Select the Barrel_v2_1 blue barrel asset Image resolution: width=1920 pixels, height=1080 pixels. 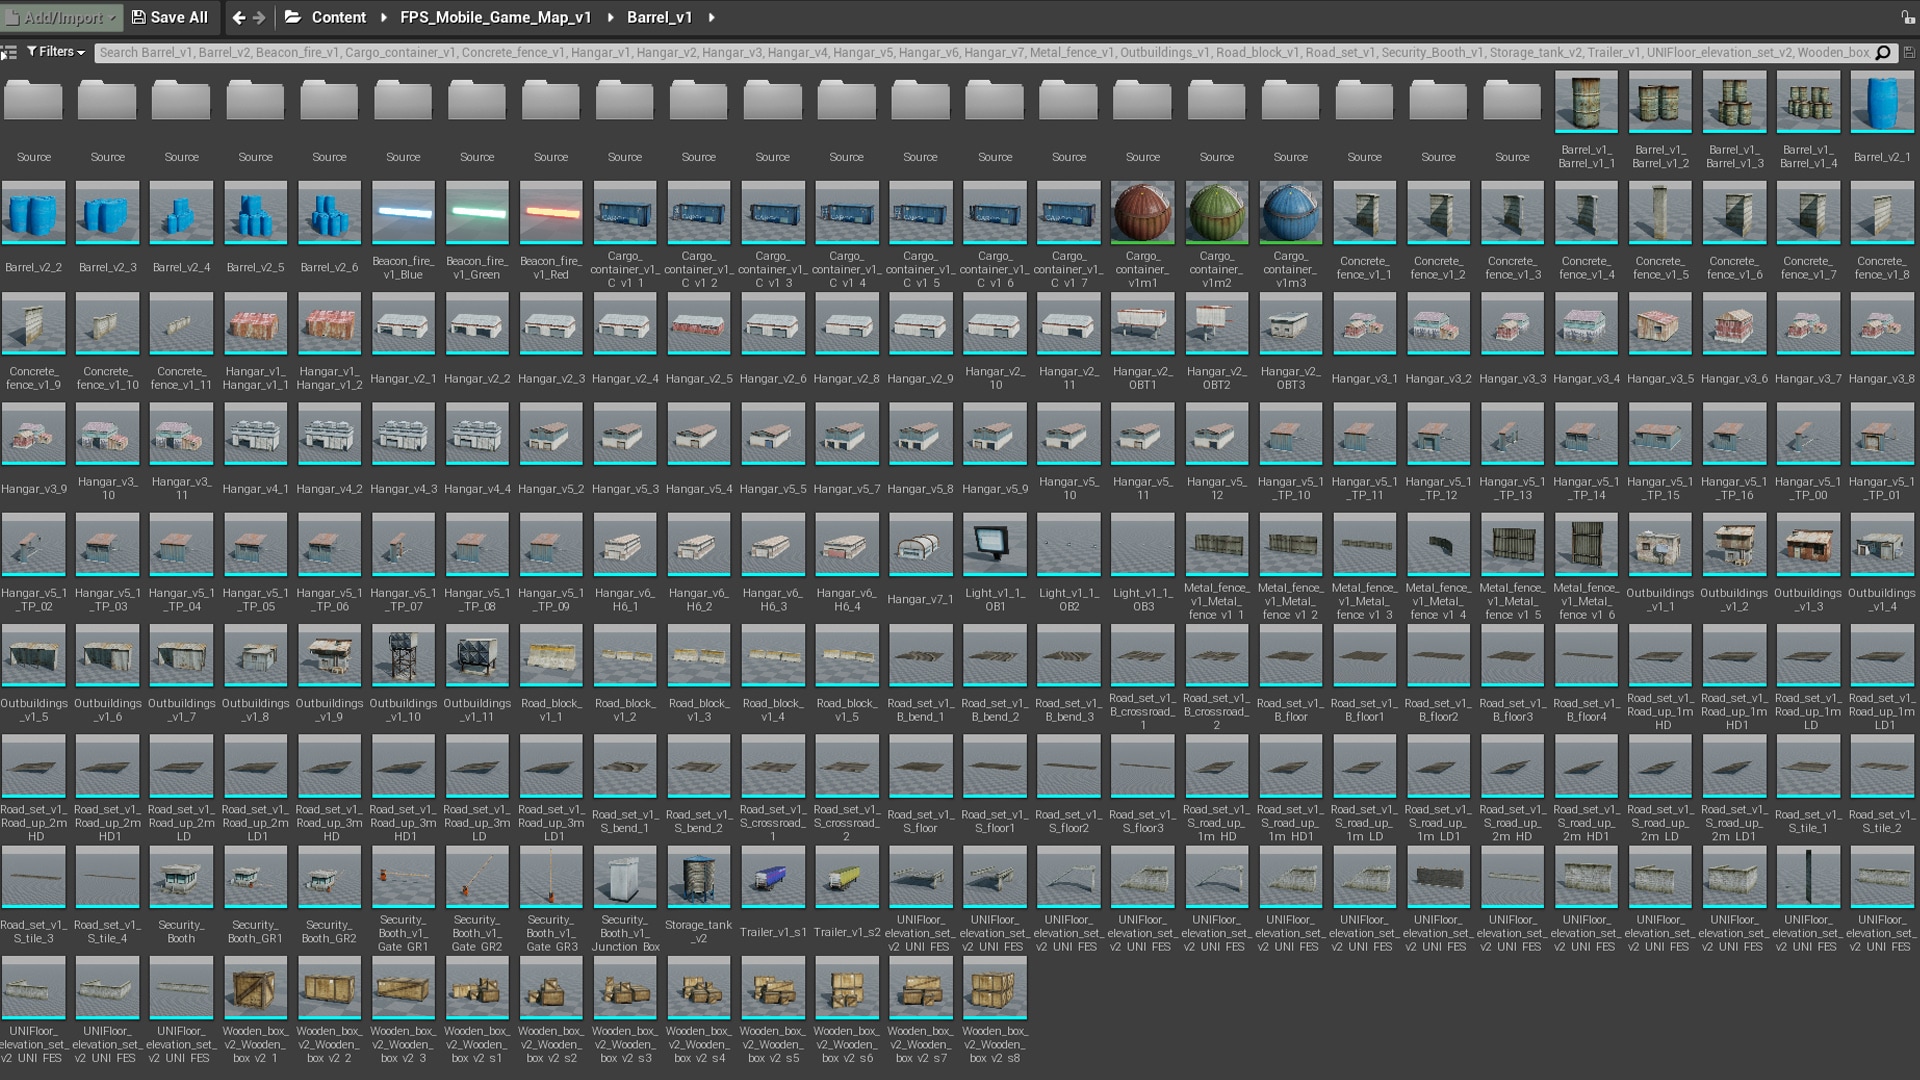(1881, 102)
